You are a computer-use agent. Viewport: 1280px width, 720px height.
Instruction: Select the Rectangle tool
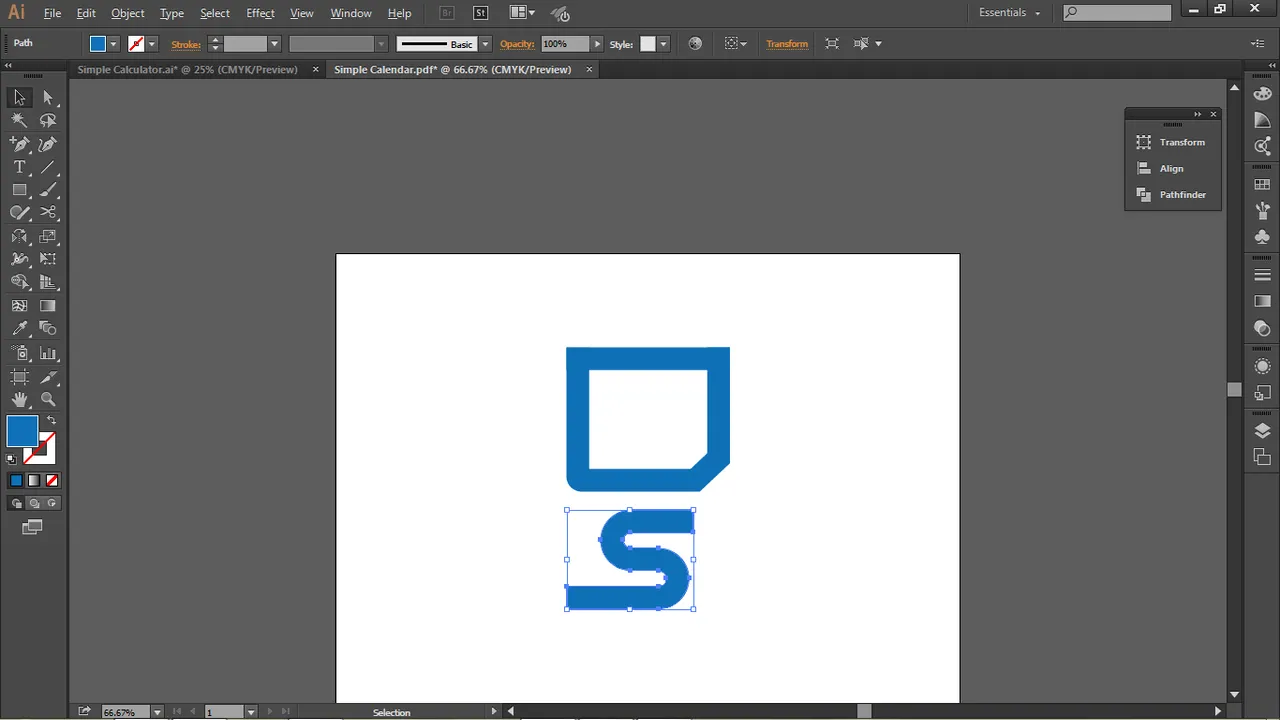click(x=19, y=190)
